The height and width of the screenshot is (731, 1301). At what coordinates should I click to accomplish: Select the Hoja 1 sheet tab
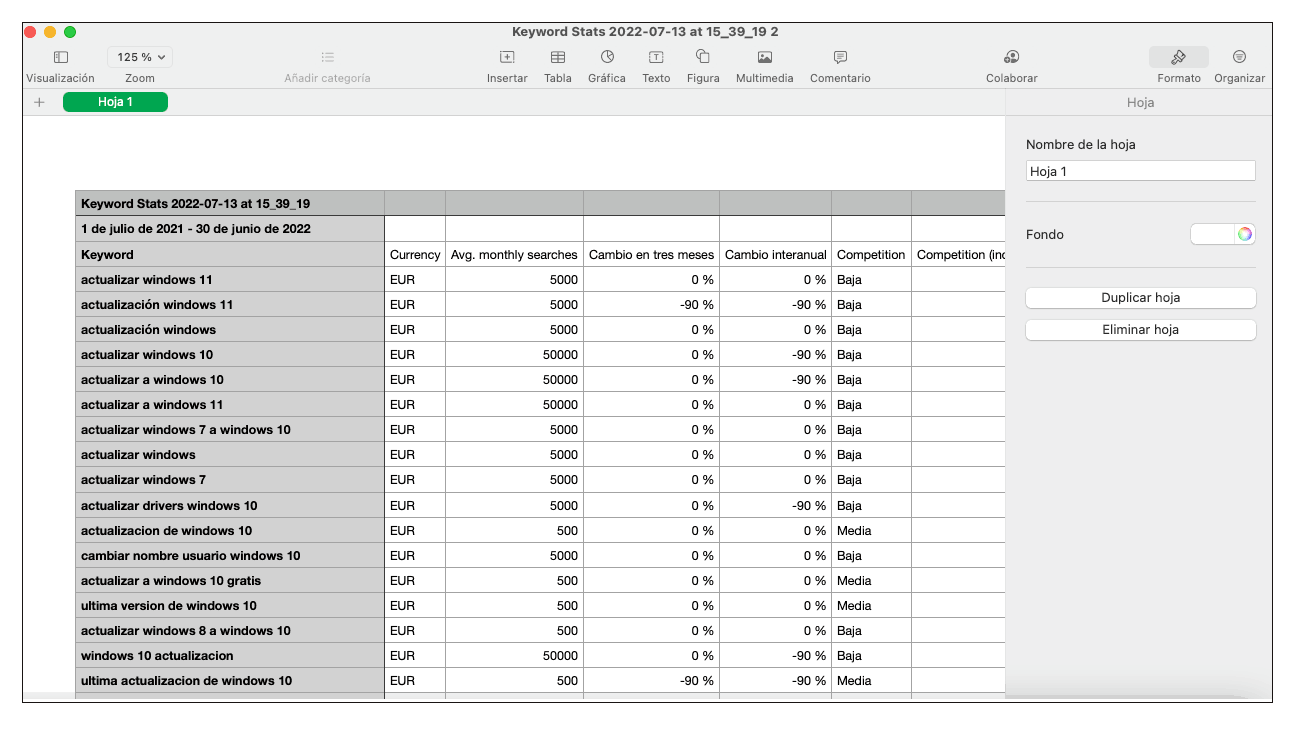115,102
